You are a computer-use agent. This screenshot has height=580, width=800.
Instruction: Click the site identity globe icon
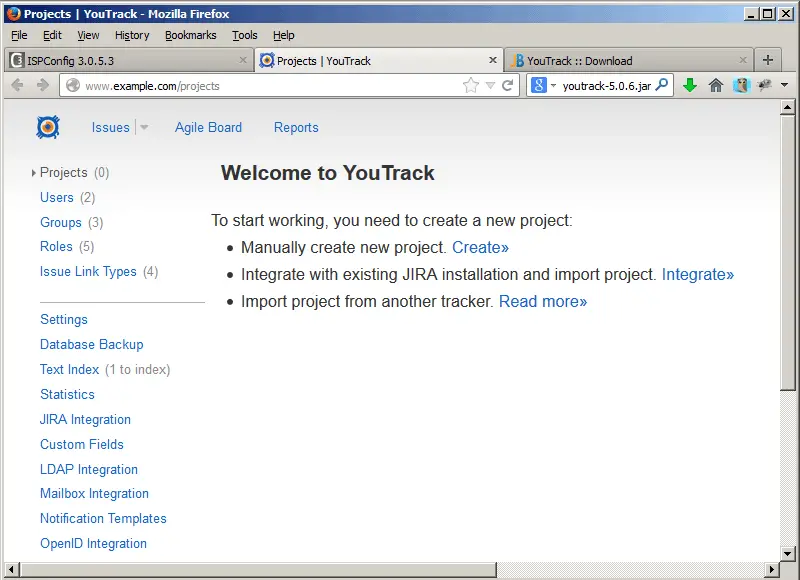click(73, 85)
